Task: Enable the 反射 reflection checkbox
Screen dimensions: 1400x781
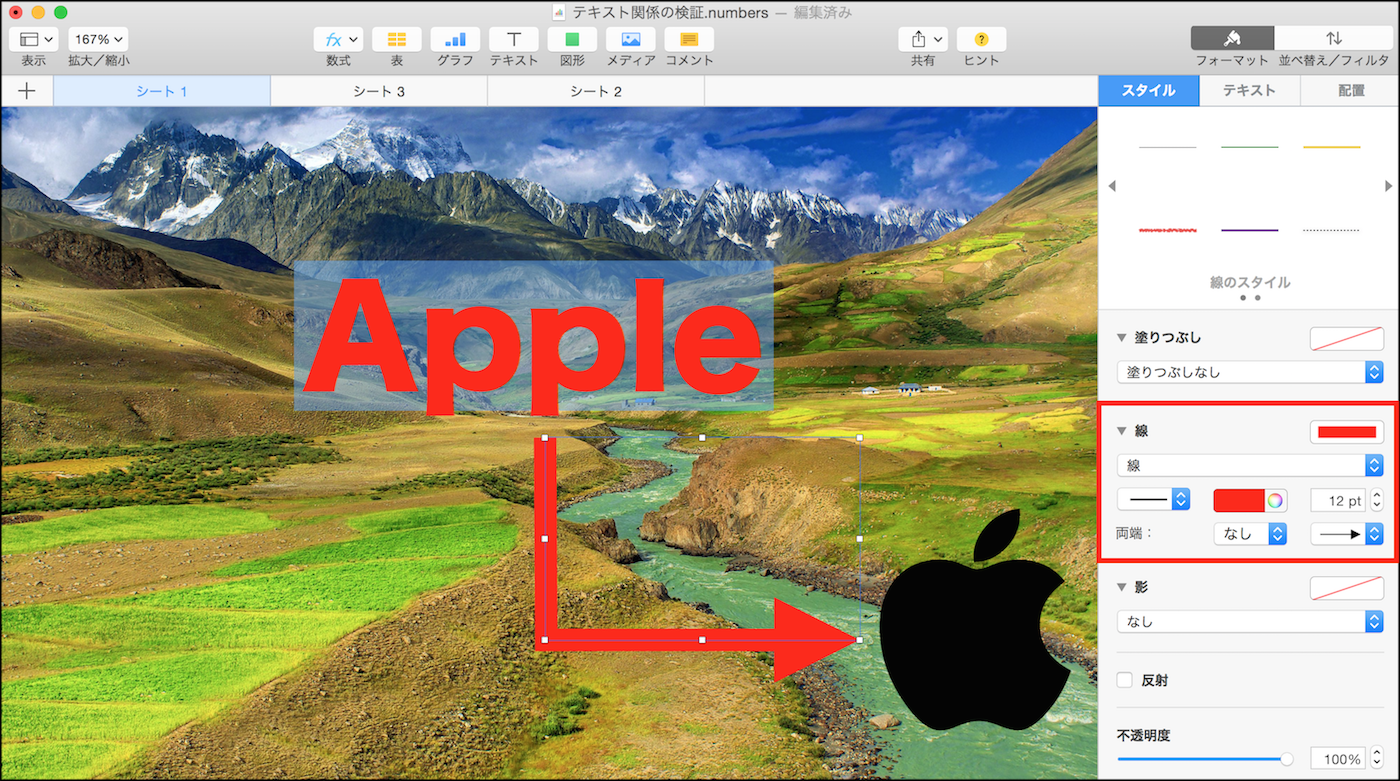Action: (1125, 680)
